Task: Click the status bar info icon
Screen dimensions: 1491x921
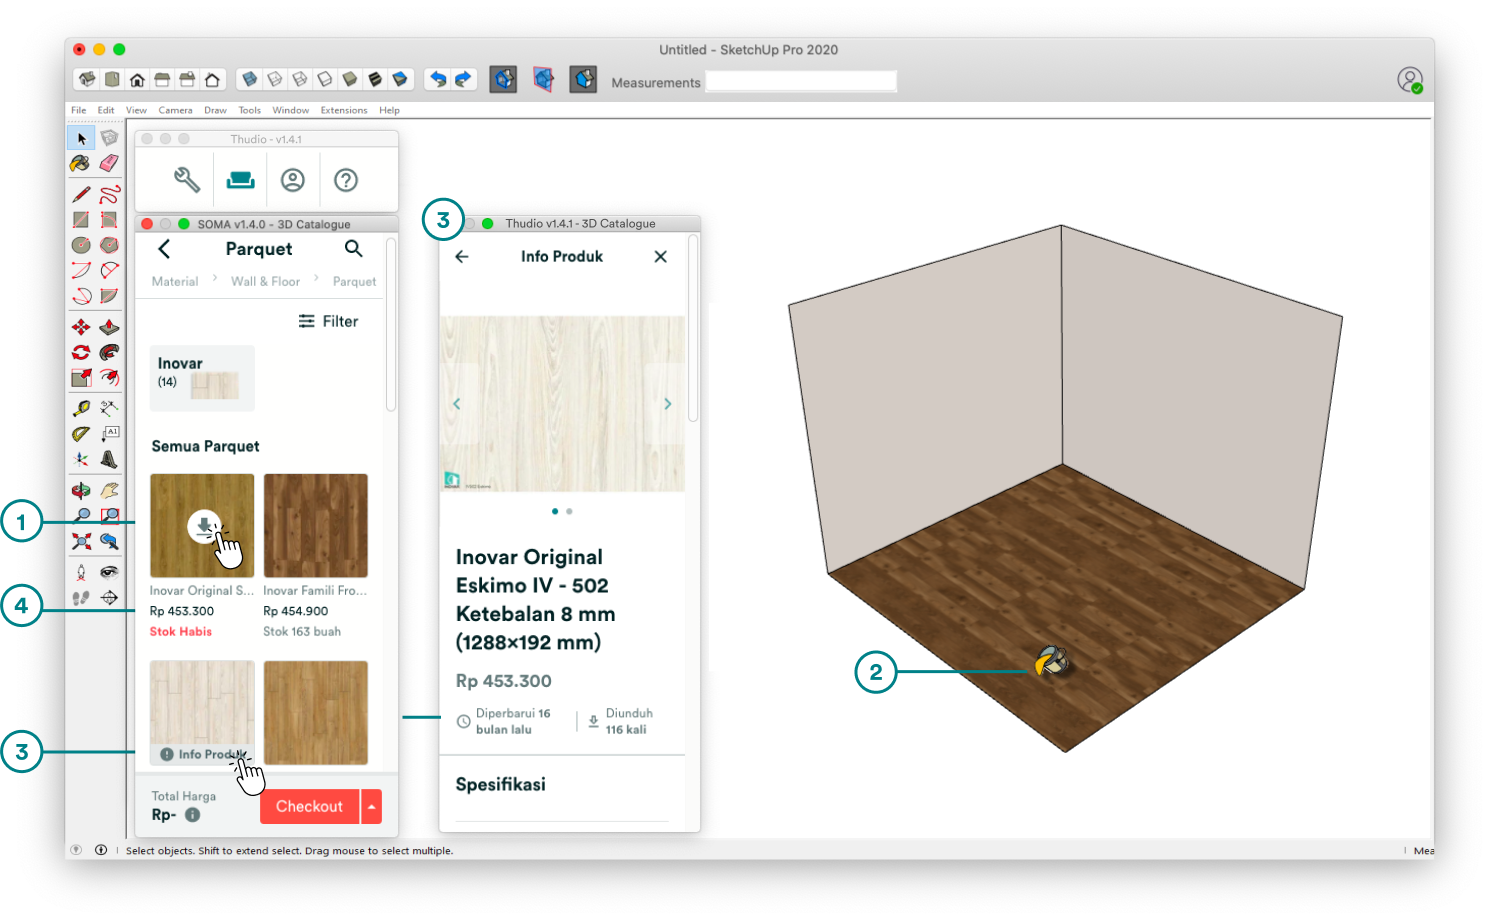Action: (101, 850)
